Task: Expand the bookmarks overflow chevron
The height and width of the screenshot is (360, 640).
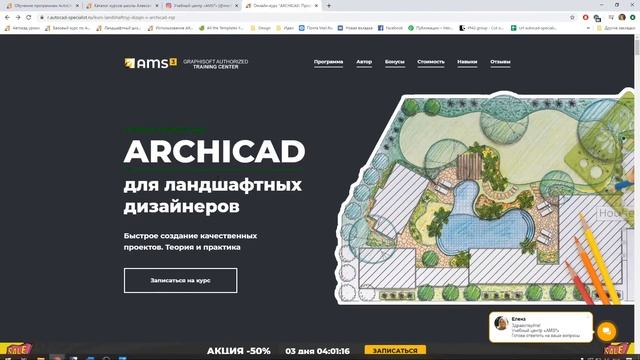Action: click(588, 28)
